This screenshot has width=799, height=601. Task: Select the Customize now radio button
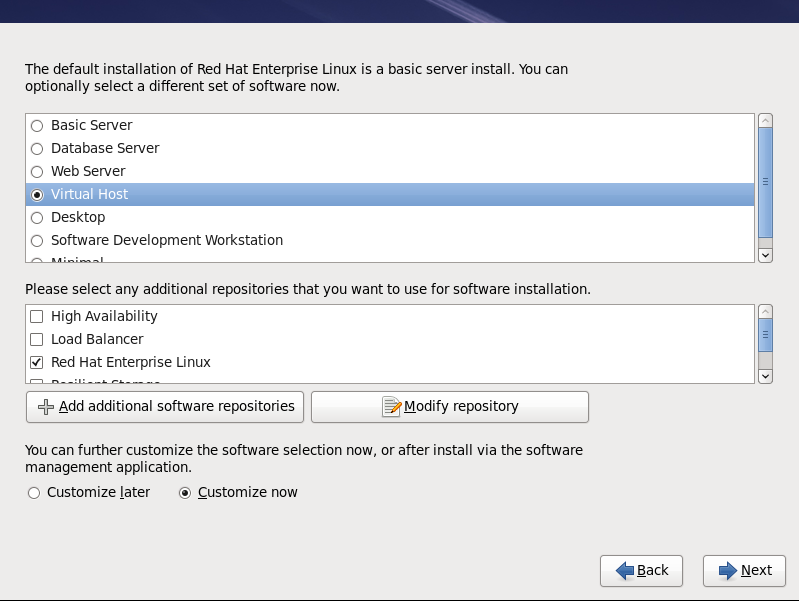tap(185, 493)
